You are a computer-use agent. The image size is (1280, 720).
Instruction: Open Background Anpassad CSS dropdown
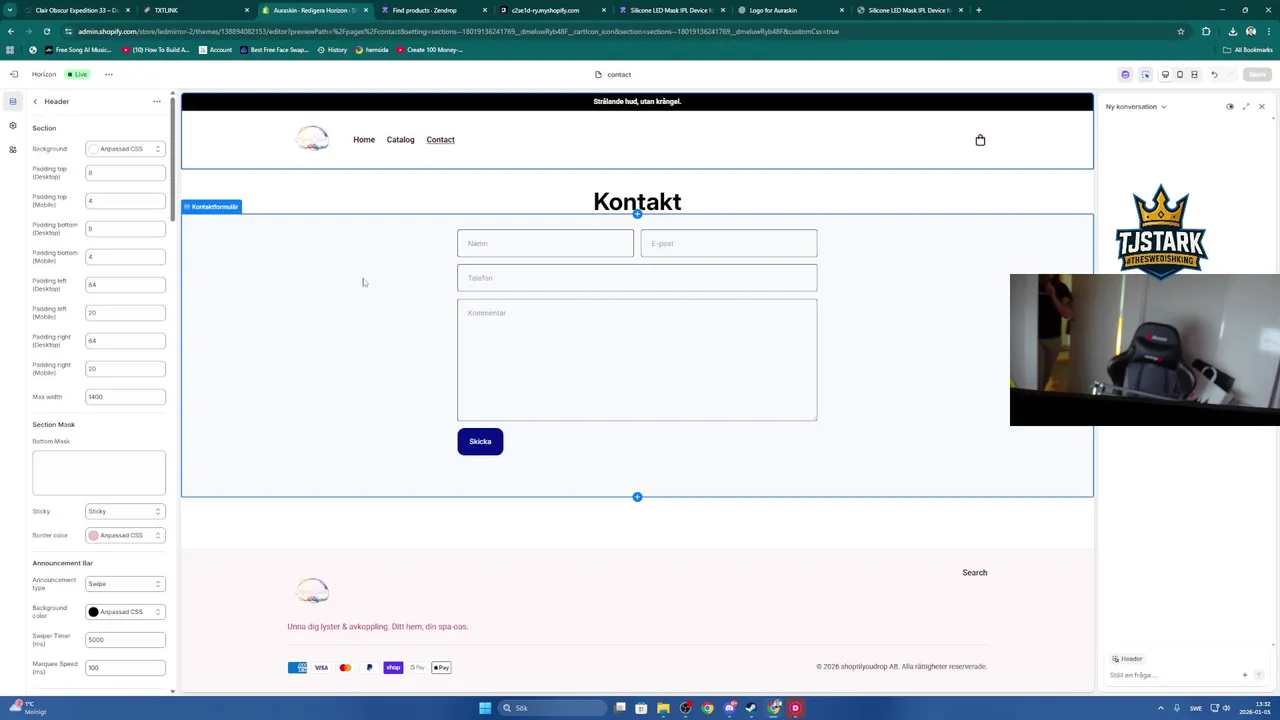[125, 149]
